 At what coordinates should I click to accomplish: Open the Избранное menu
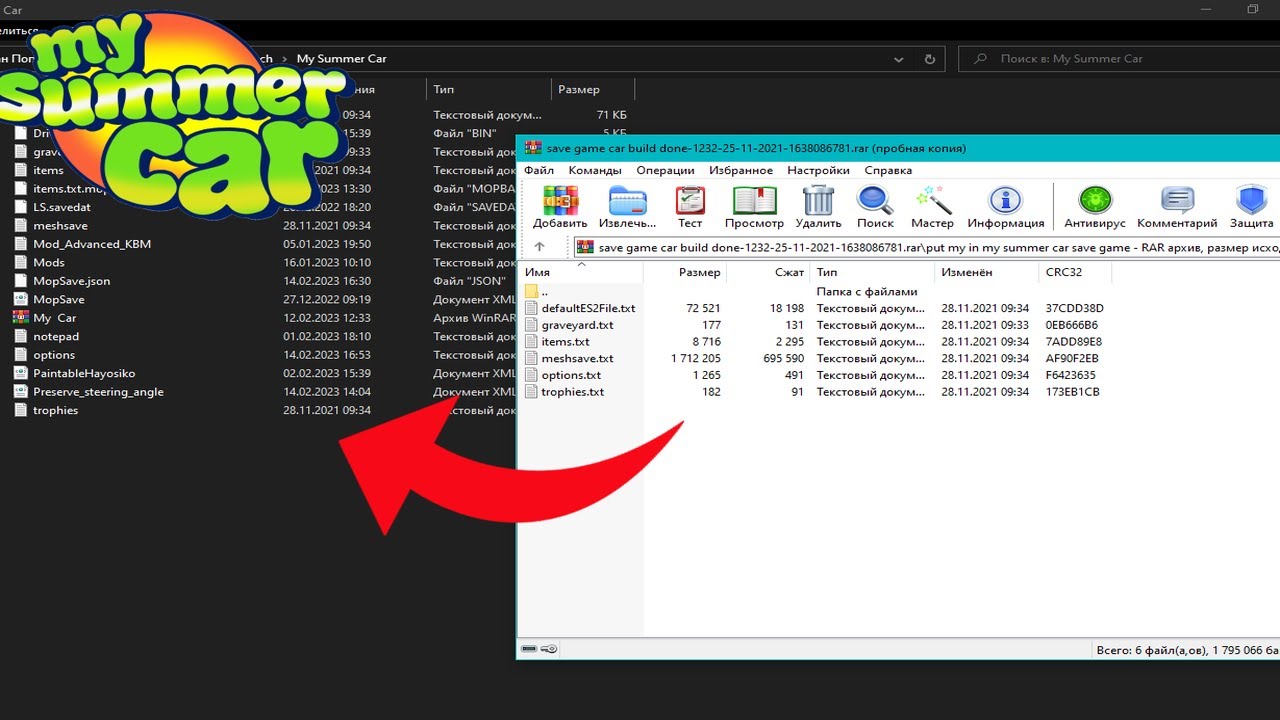click(741, 170)
